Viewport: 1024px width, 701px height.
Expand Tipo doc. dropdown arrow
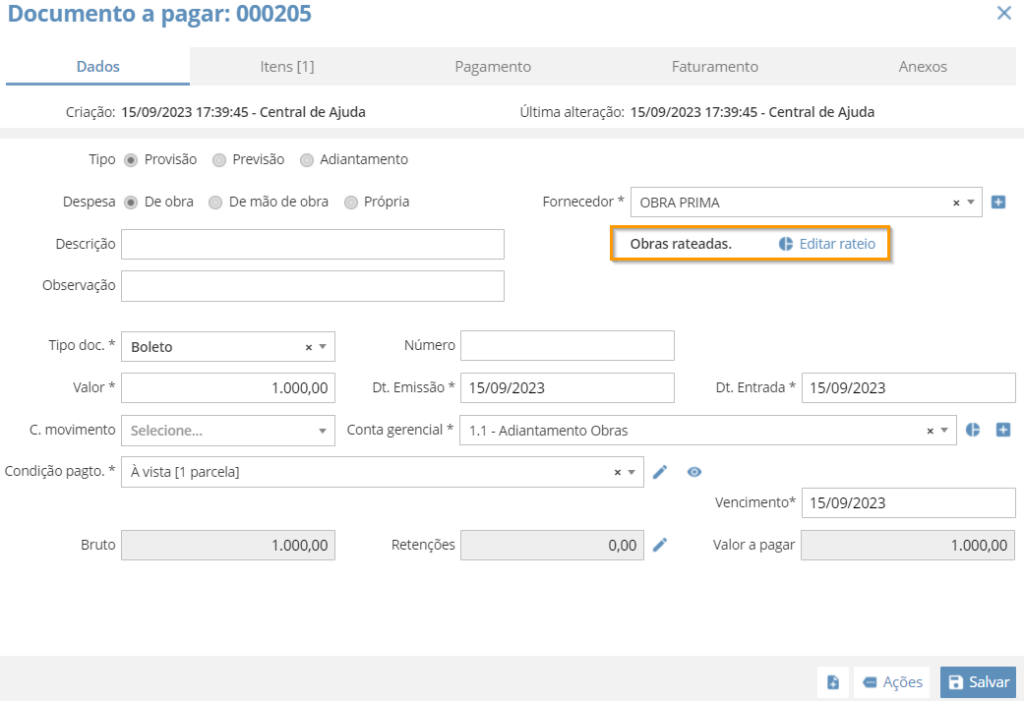coord(323,347)
